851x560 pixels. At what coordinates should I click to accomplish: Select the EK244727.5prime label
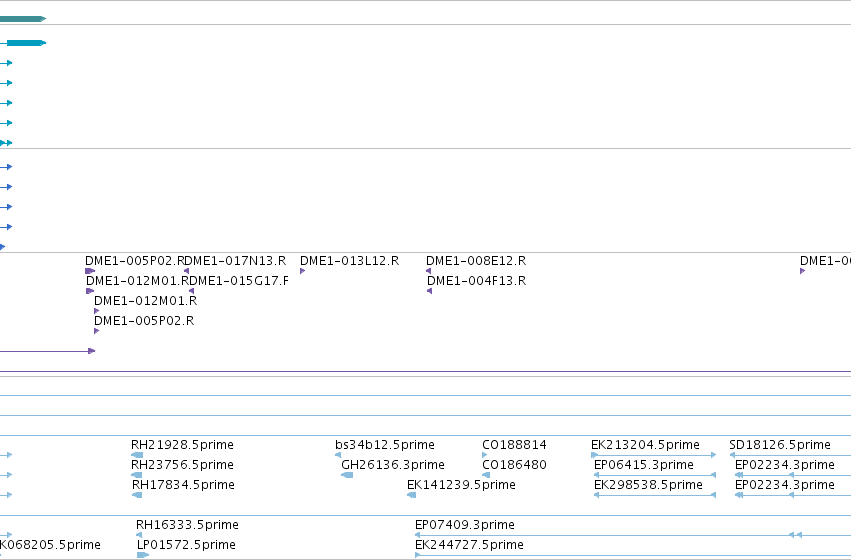click(x=469, y=545)
